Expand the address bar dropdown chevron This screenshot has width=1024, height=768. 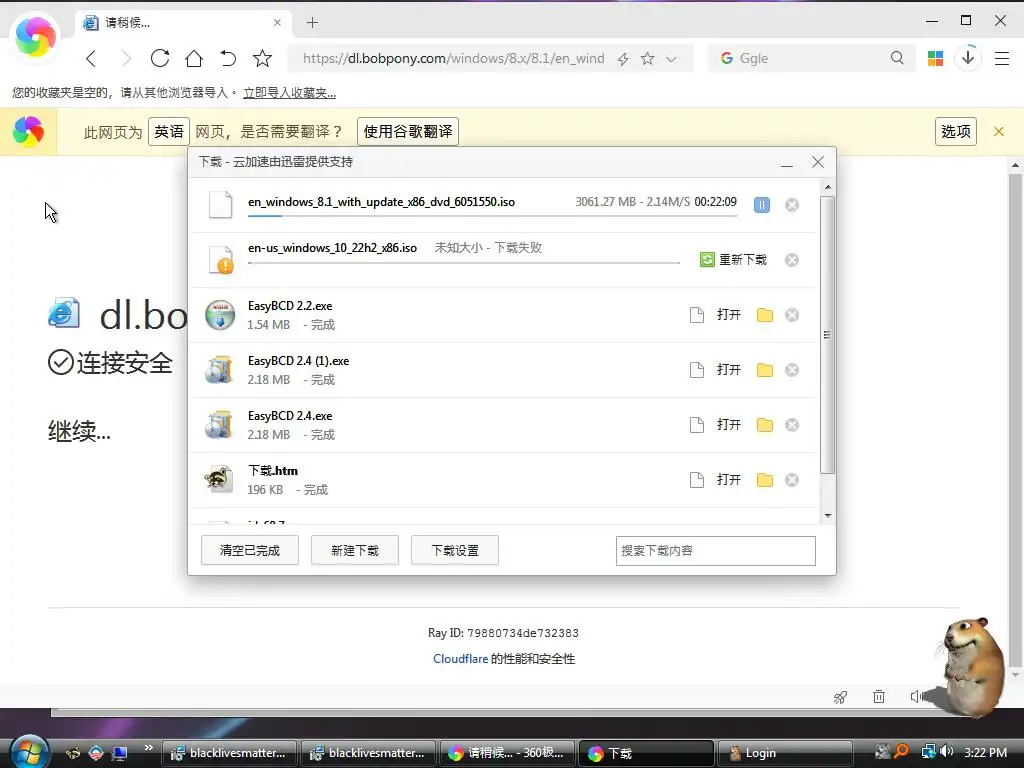tap(671, 59)
